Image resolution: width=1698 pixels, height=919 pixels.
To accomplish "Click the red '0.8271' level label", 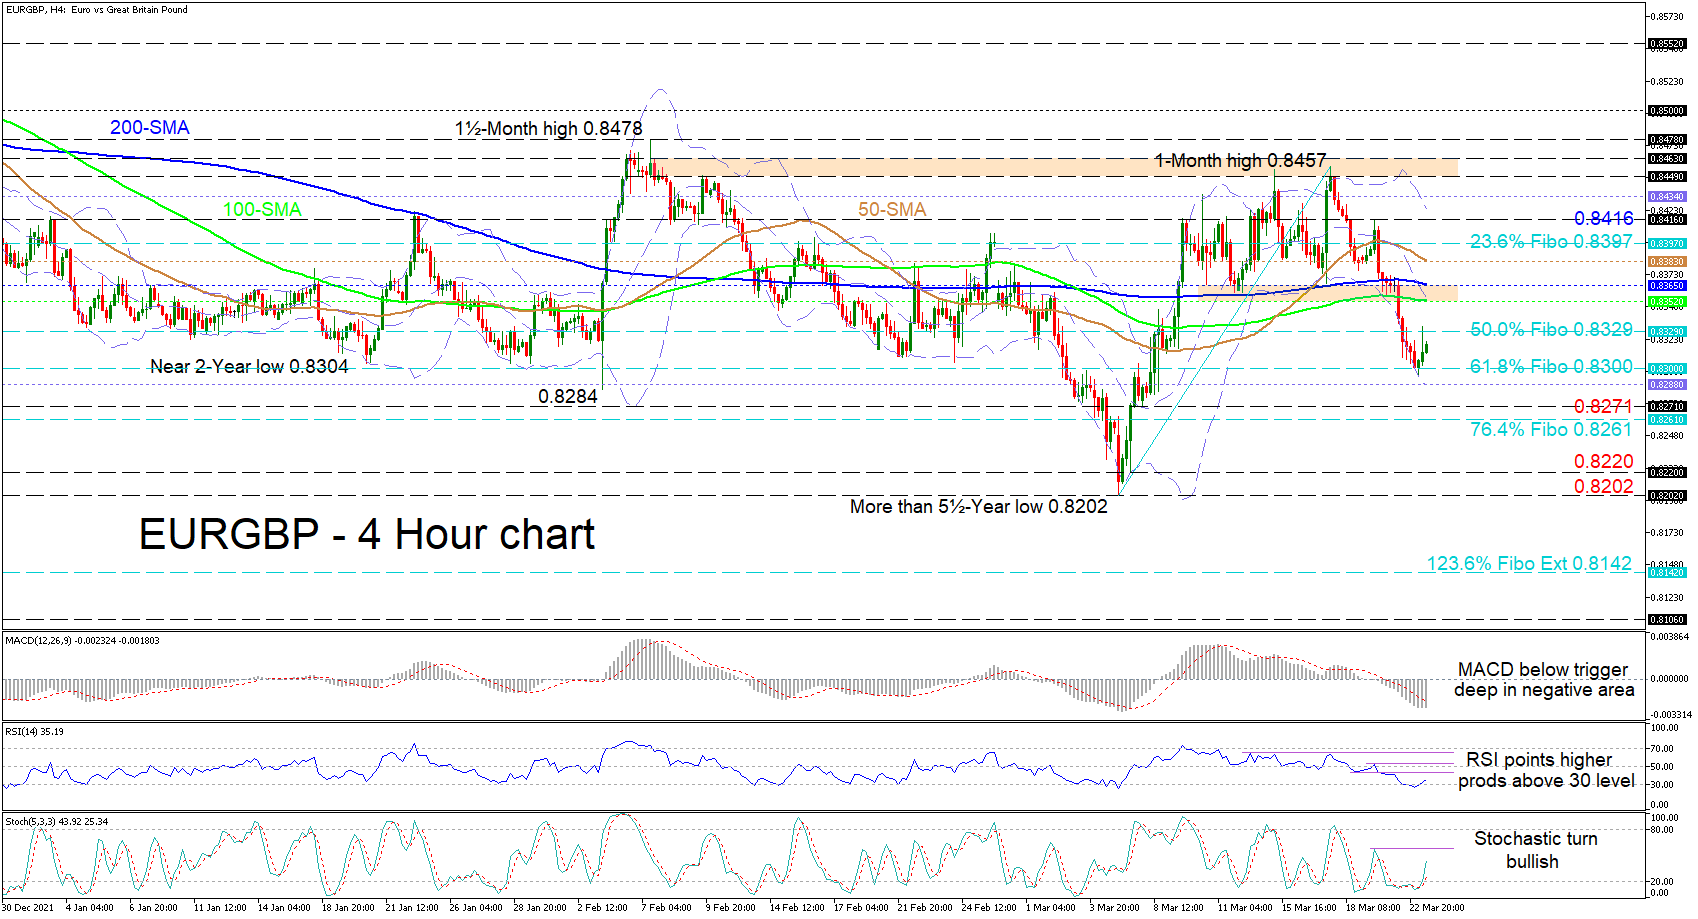I will pos(1604,406).
